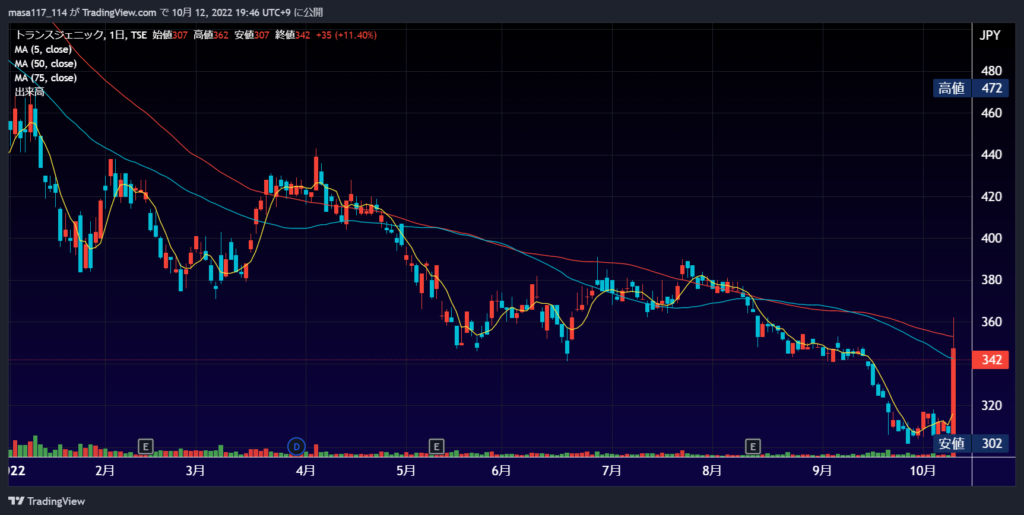Screen dimensions: 1024x515
Task: Click the +35 (+11.40%) change value
Action: tap(346, 35)
